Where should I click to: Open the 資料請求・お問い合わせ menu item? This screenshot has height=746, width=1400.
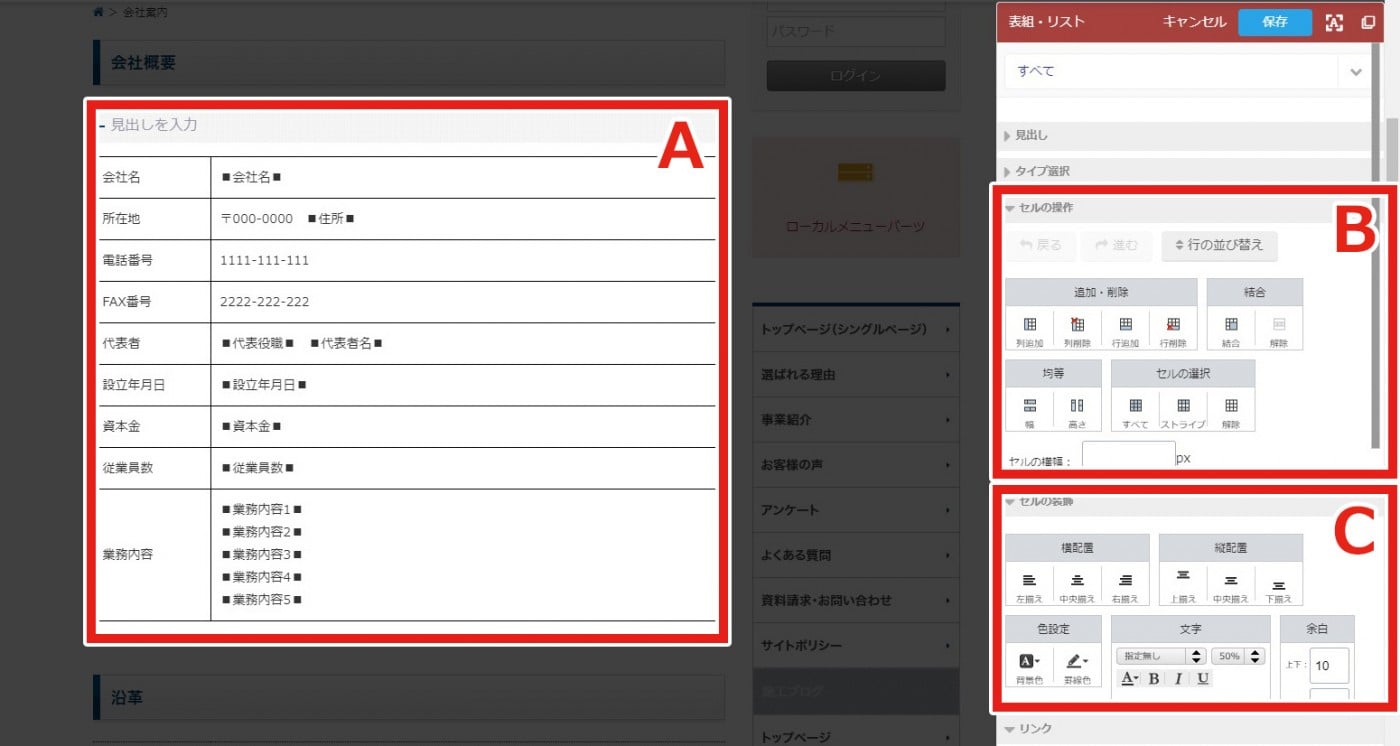point(856,600)
